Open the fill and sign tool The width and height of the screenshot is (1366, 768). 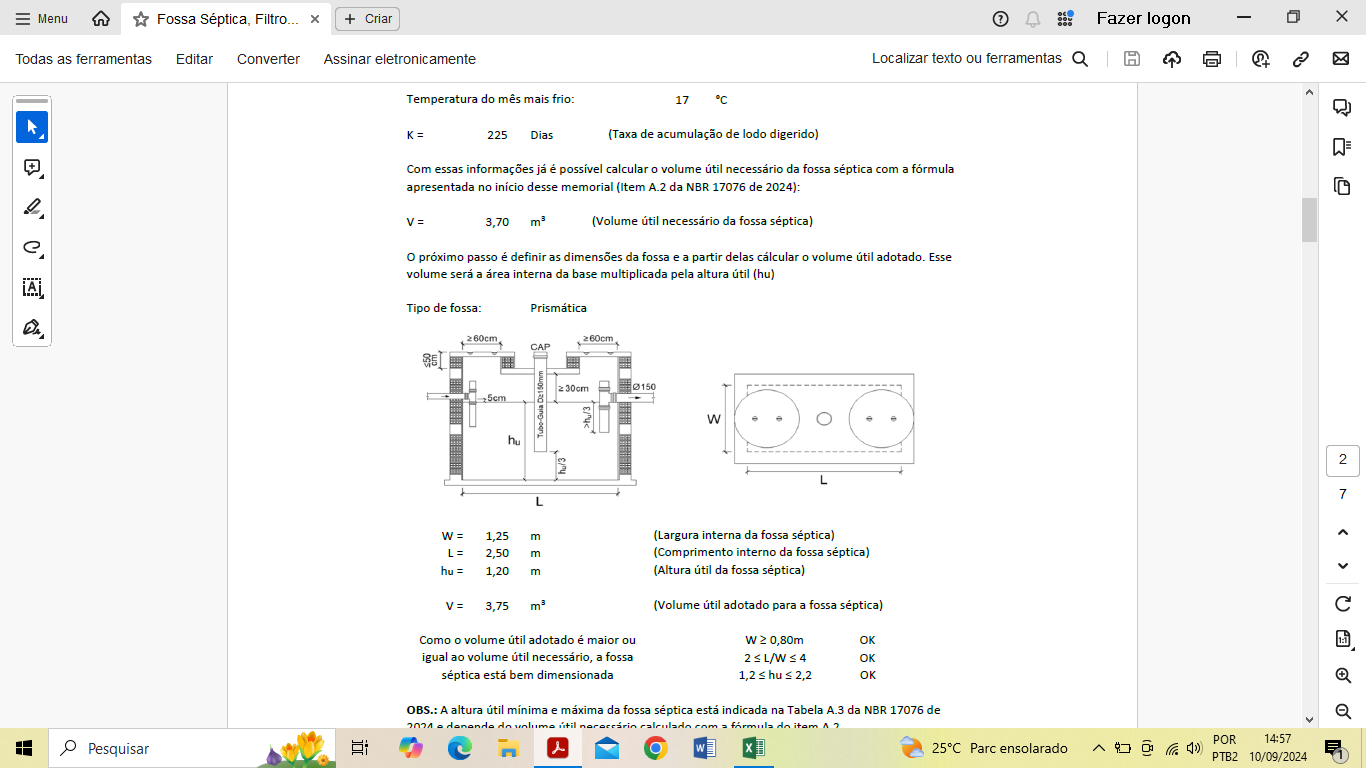tap(32, 328)
